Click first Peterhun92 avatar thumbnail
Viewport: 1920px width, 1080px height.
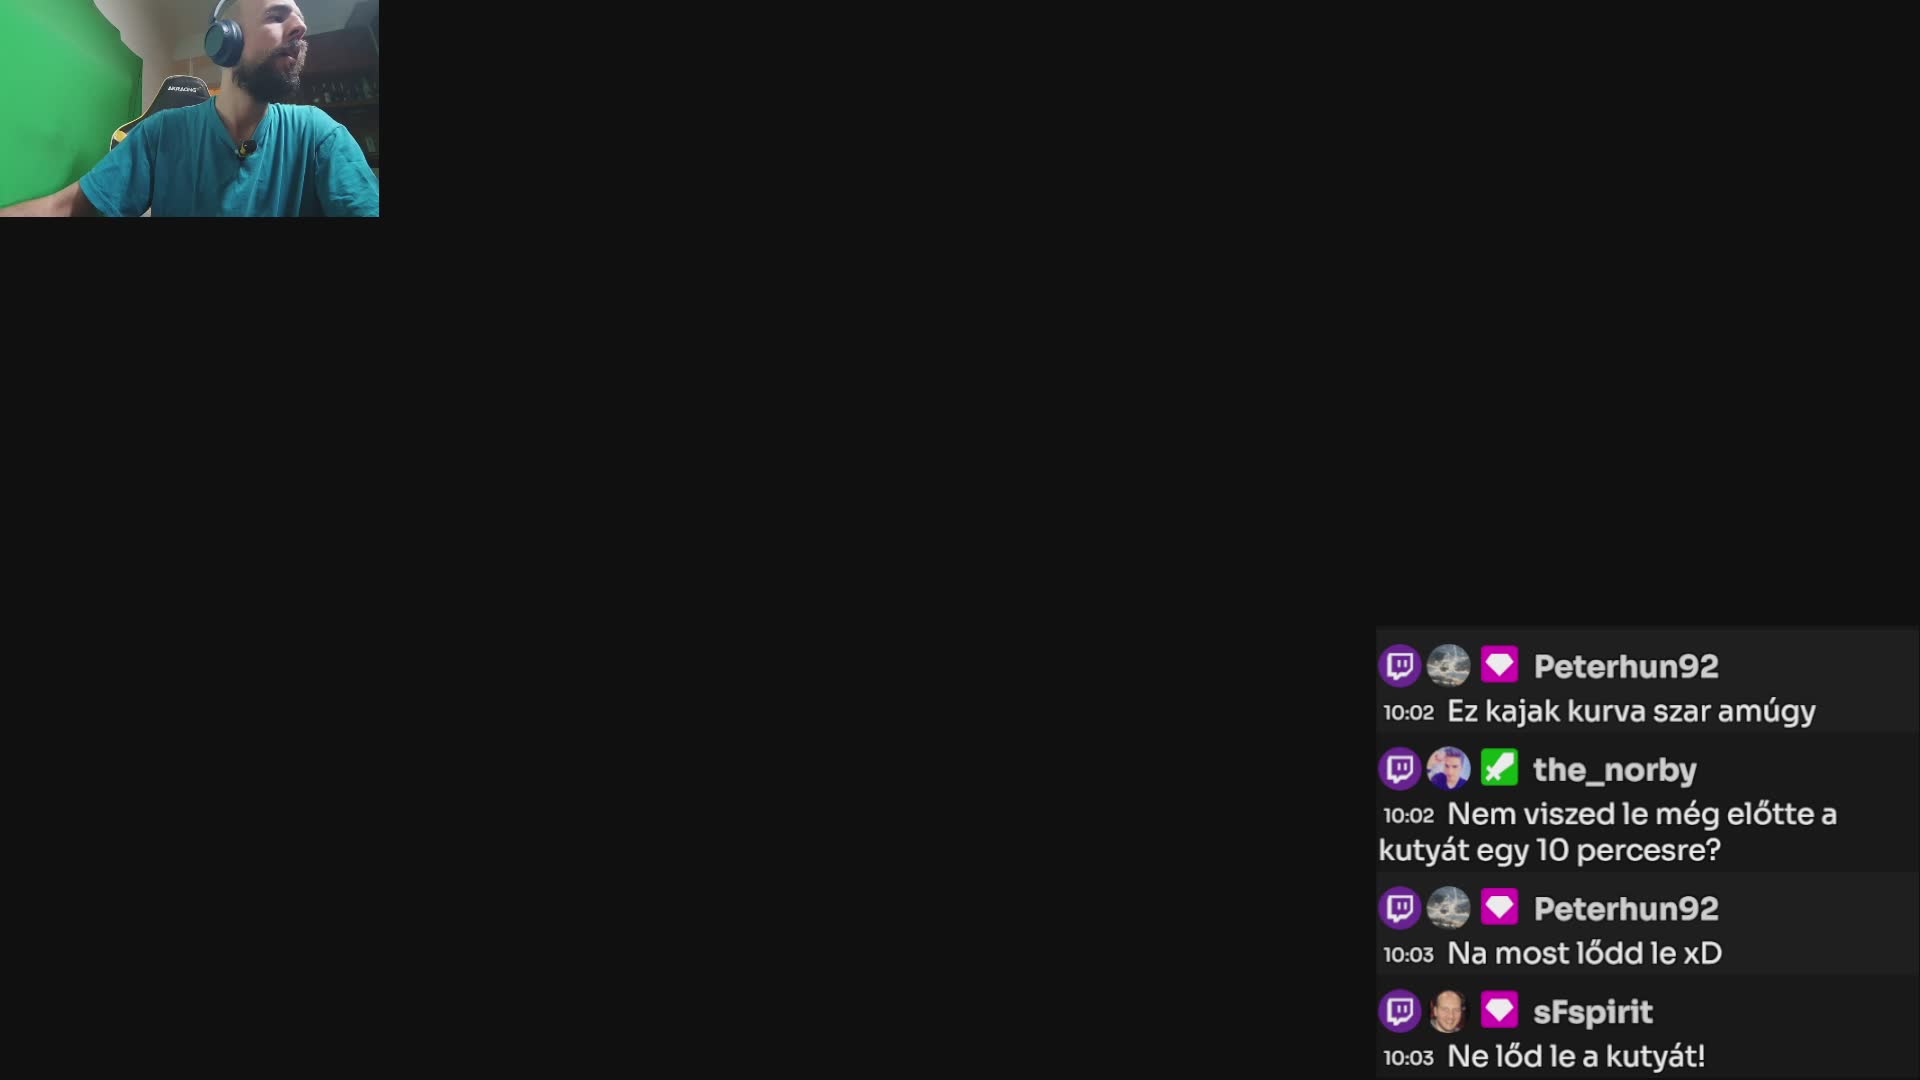(x=1448, y=665)
